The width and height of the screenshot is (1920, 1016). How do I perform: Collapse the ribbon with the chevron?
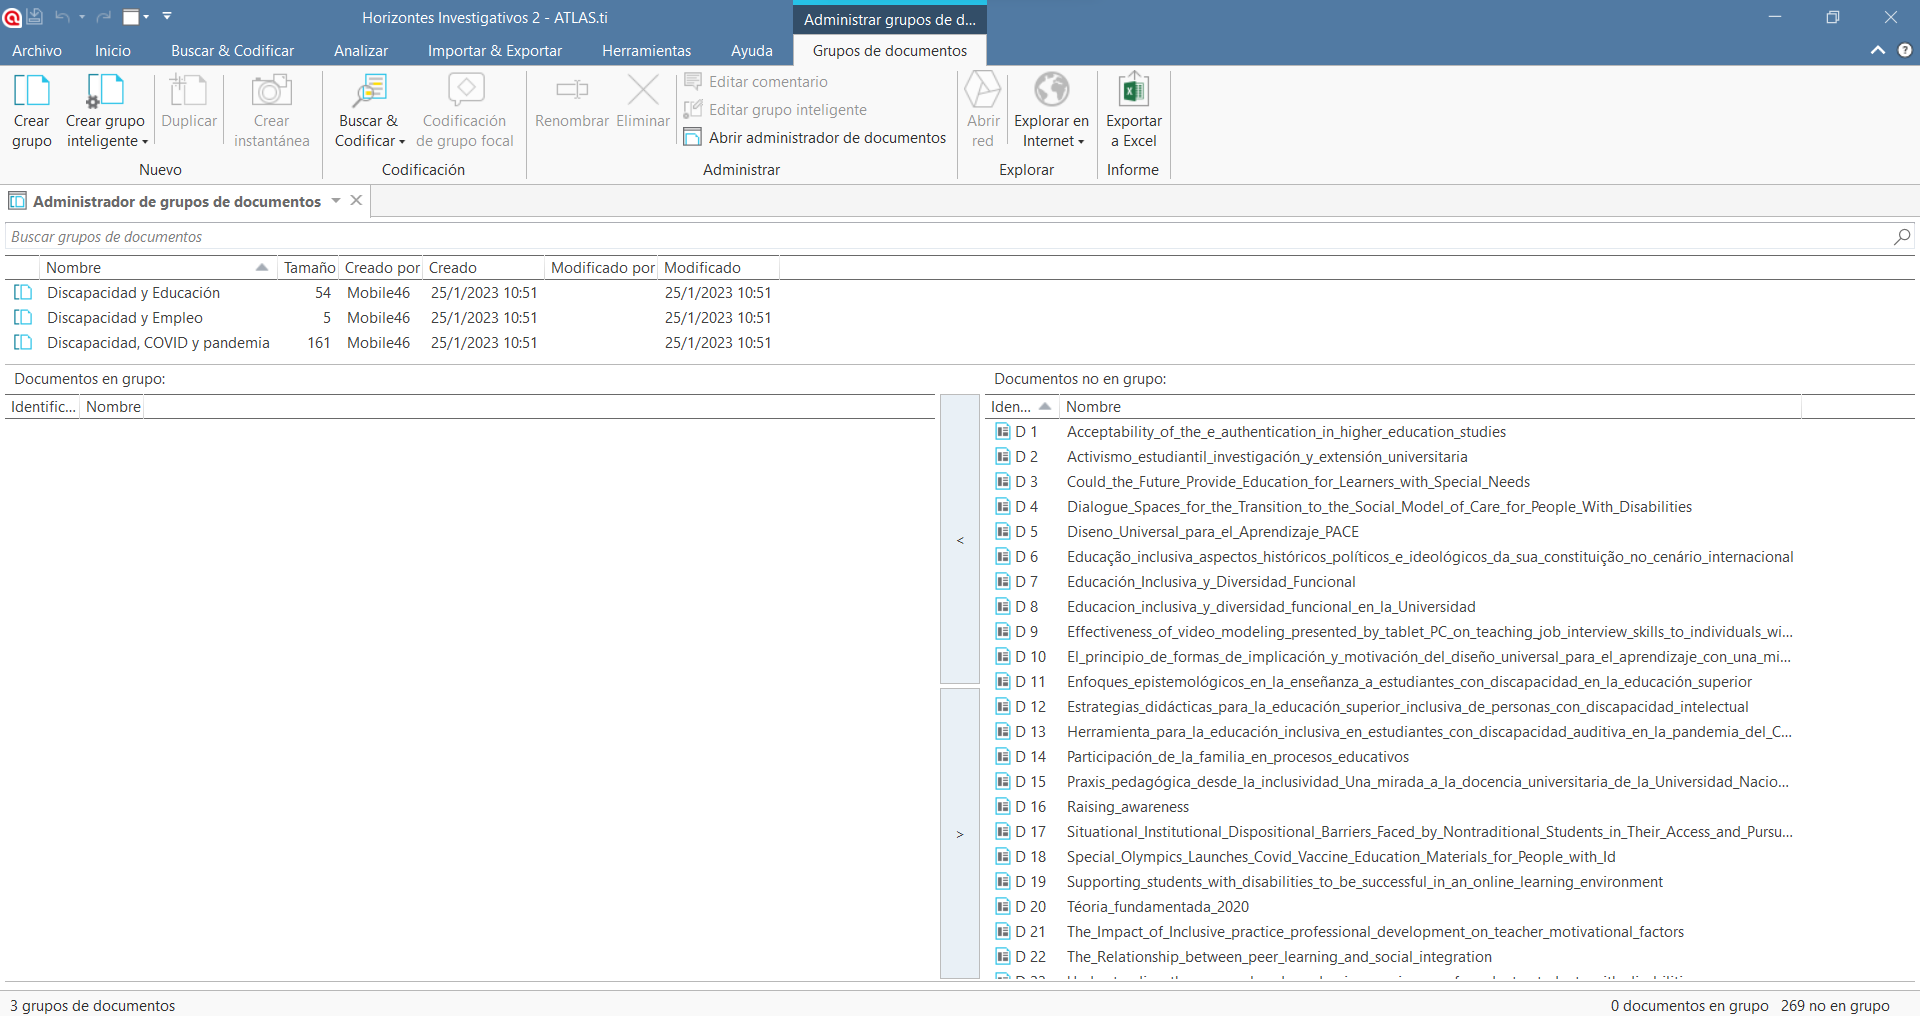coord(1878,50)
